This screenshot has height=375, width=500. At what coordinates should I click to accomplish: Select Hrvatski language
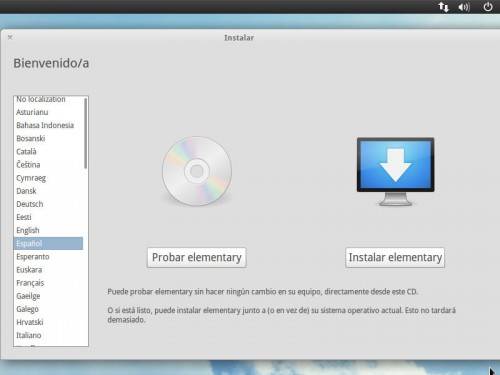48,322
